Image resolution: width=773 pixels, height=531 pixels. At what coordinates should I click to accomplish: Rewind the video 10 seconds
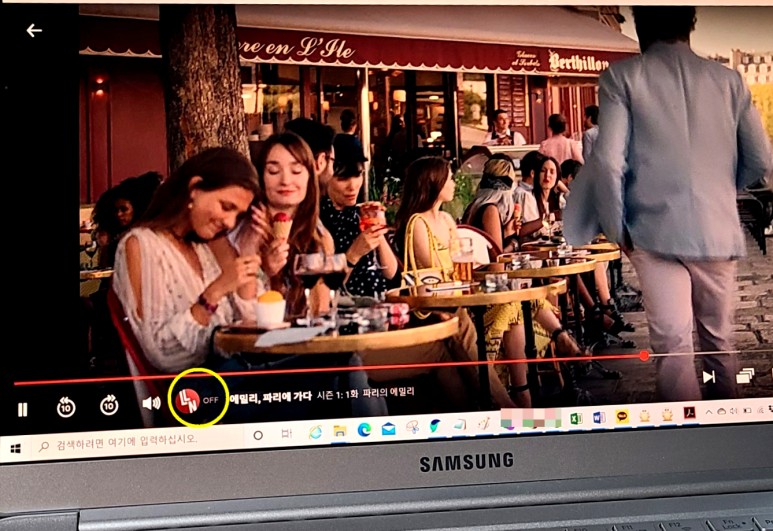tap(66, 407)
